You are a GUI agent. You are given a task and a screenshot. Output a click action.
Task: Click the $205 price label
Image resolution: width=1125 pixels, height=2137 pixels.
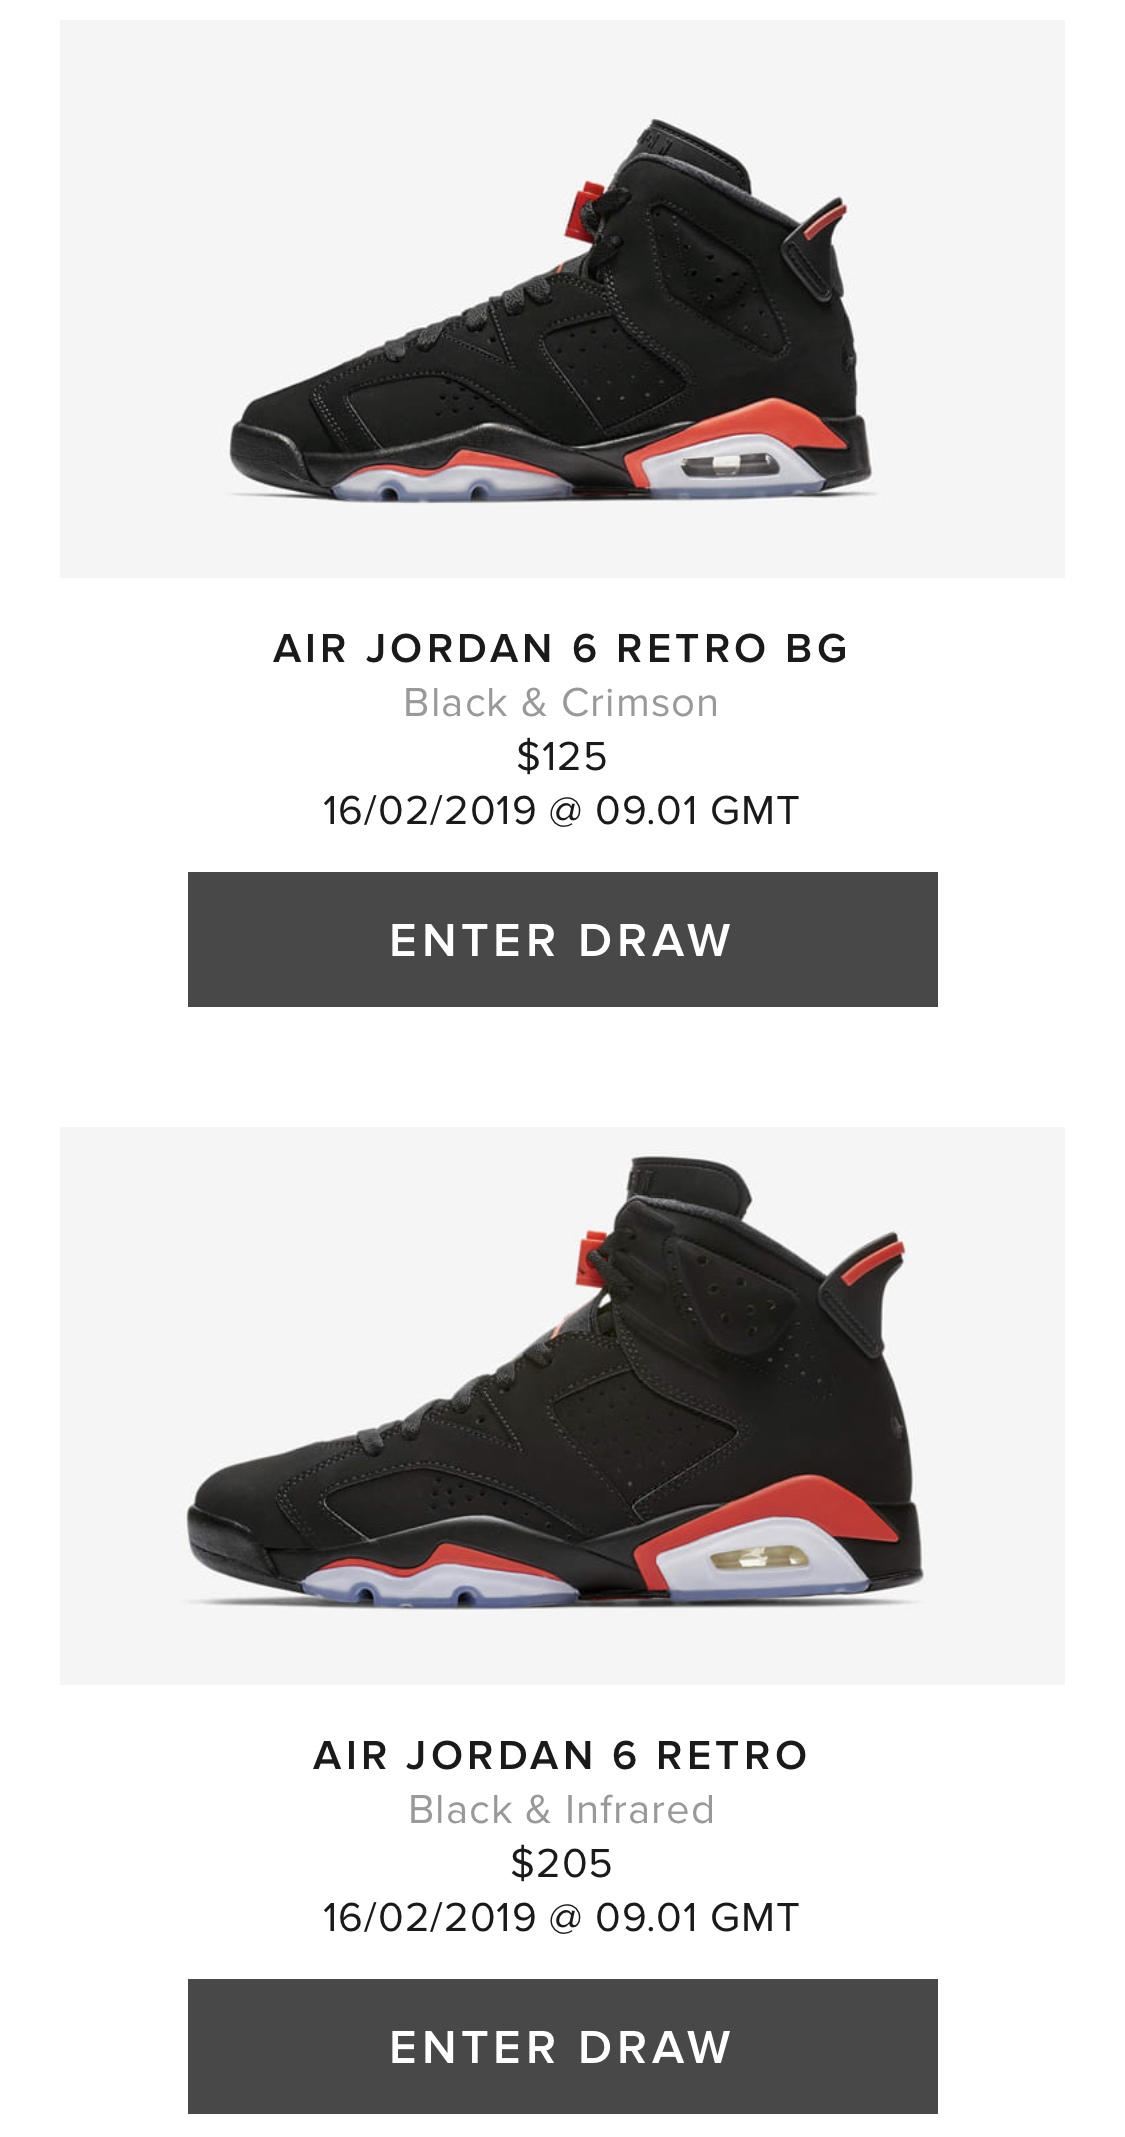(561, 1864)
